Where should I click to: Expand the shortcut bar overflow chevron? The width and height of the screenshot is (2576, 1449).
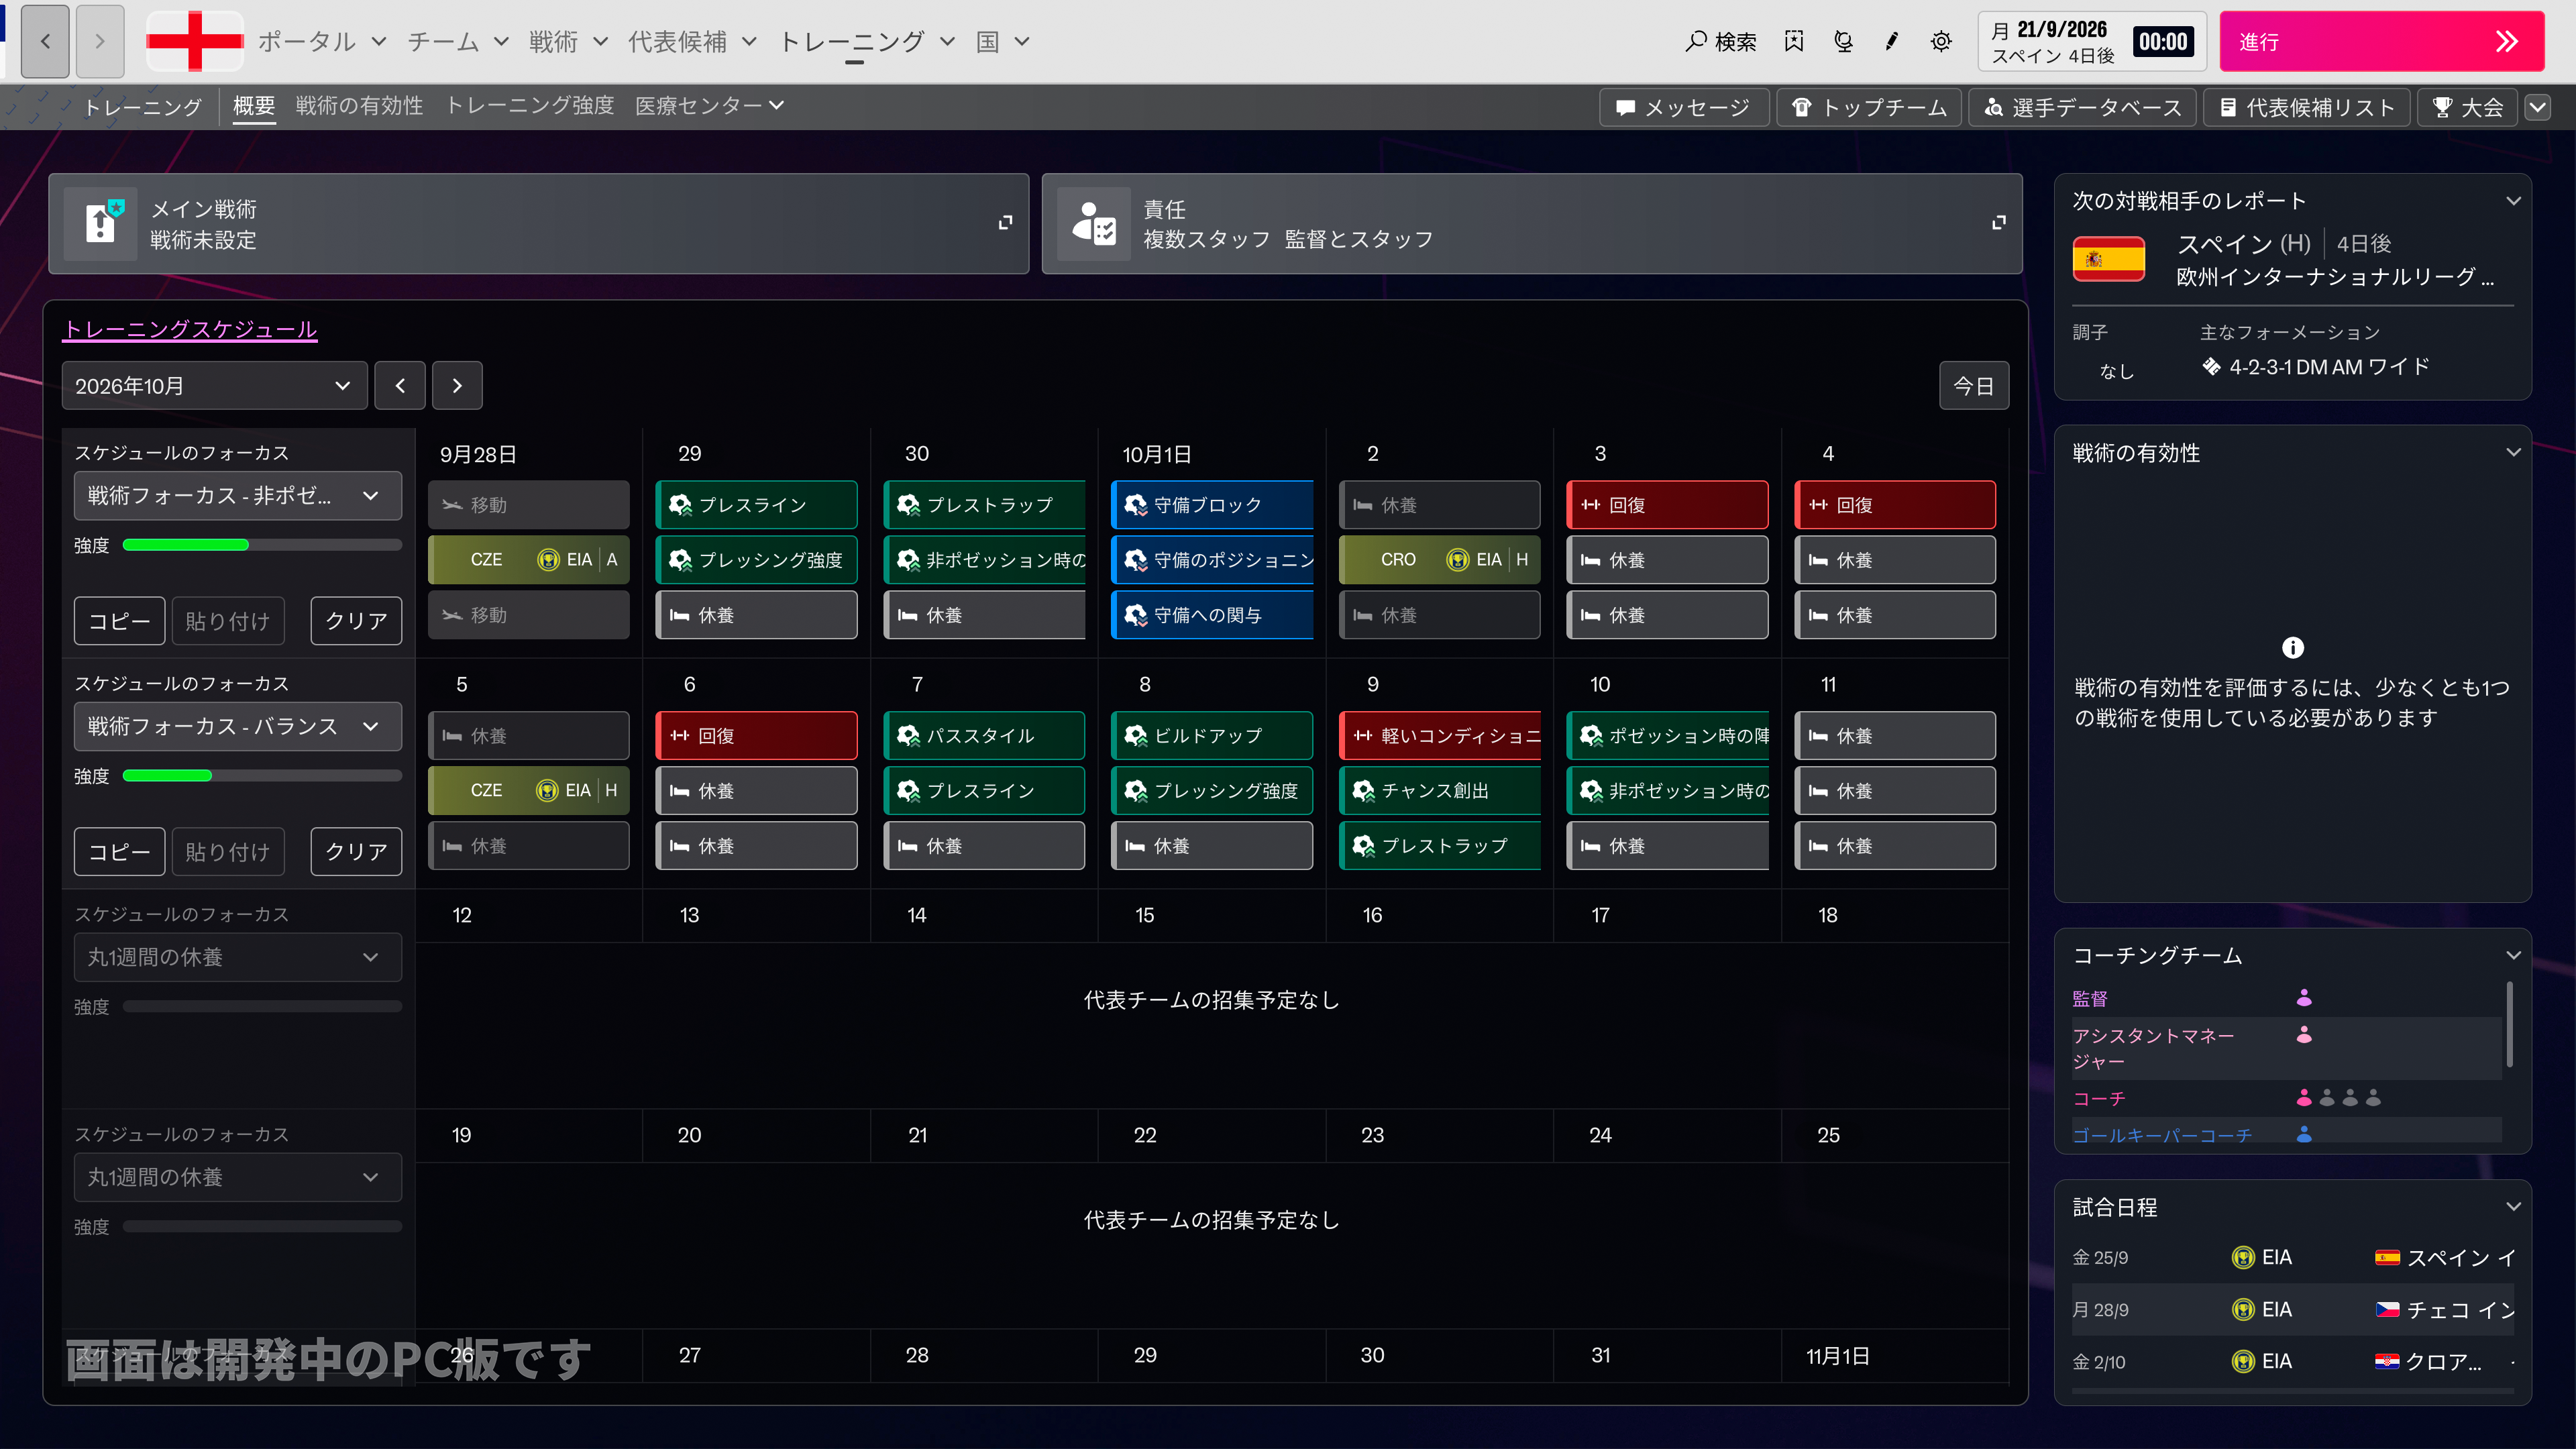click(x=2538, y=108)
